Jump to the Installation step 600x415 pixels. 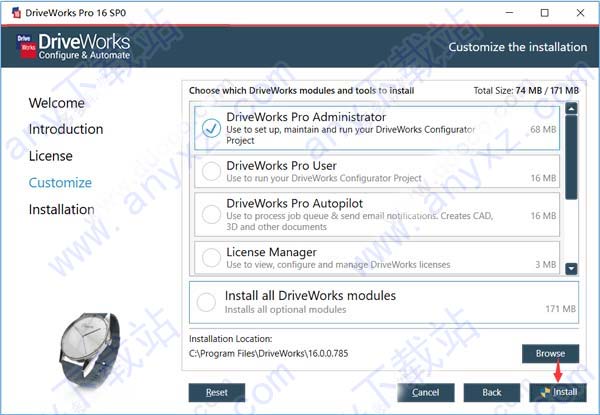[x=62, y=210]
